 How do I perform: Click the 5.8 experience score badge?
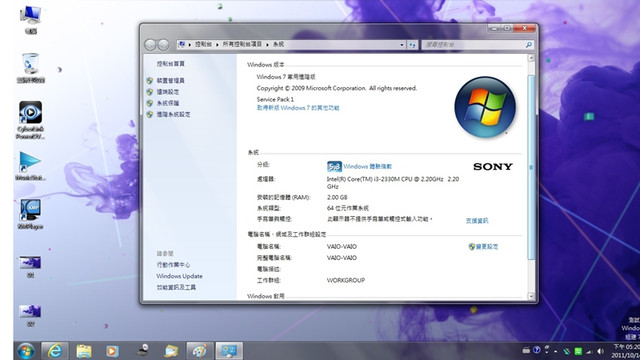[x=334, y=167]
